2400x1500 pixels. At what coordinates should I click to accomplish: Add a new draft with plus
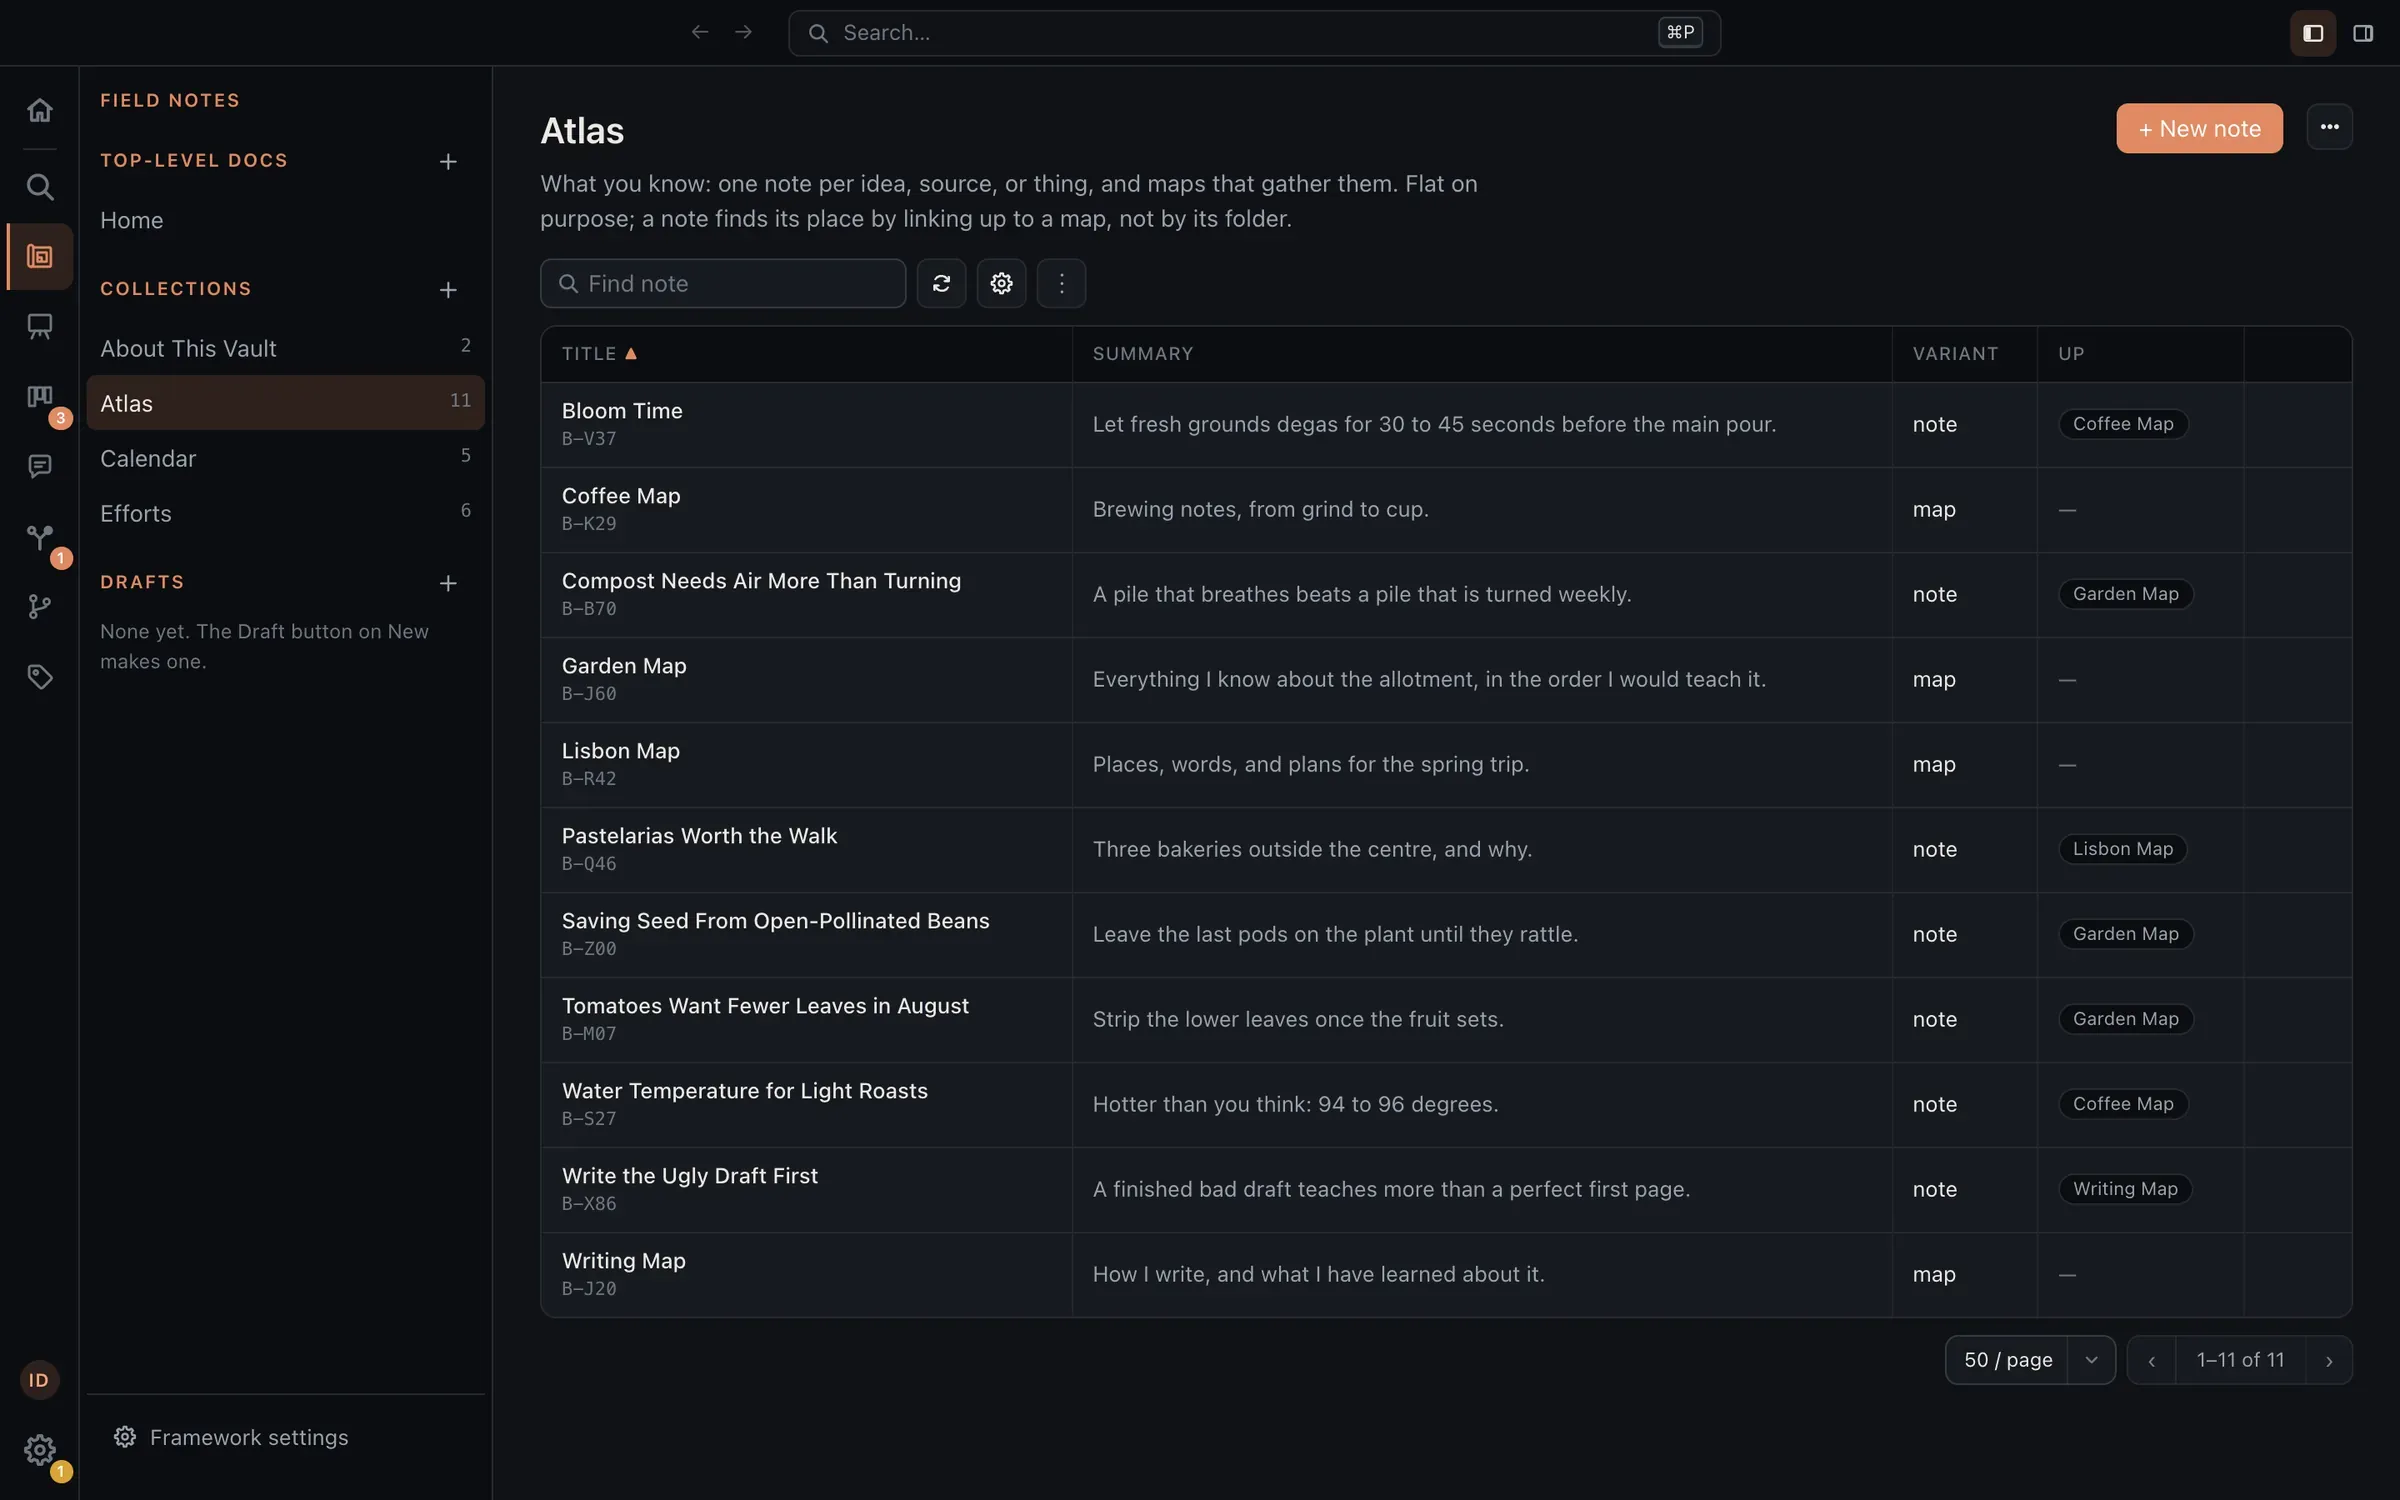pyautogui.click(x=448, y=583)
